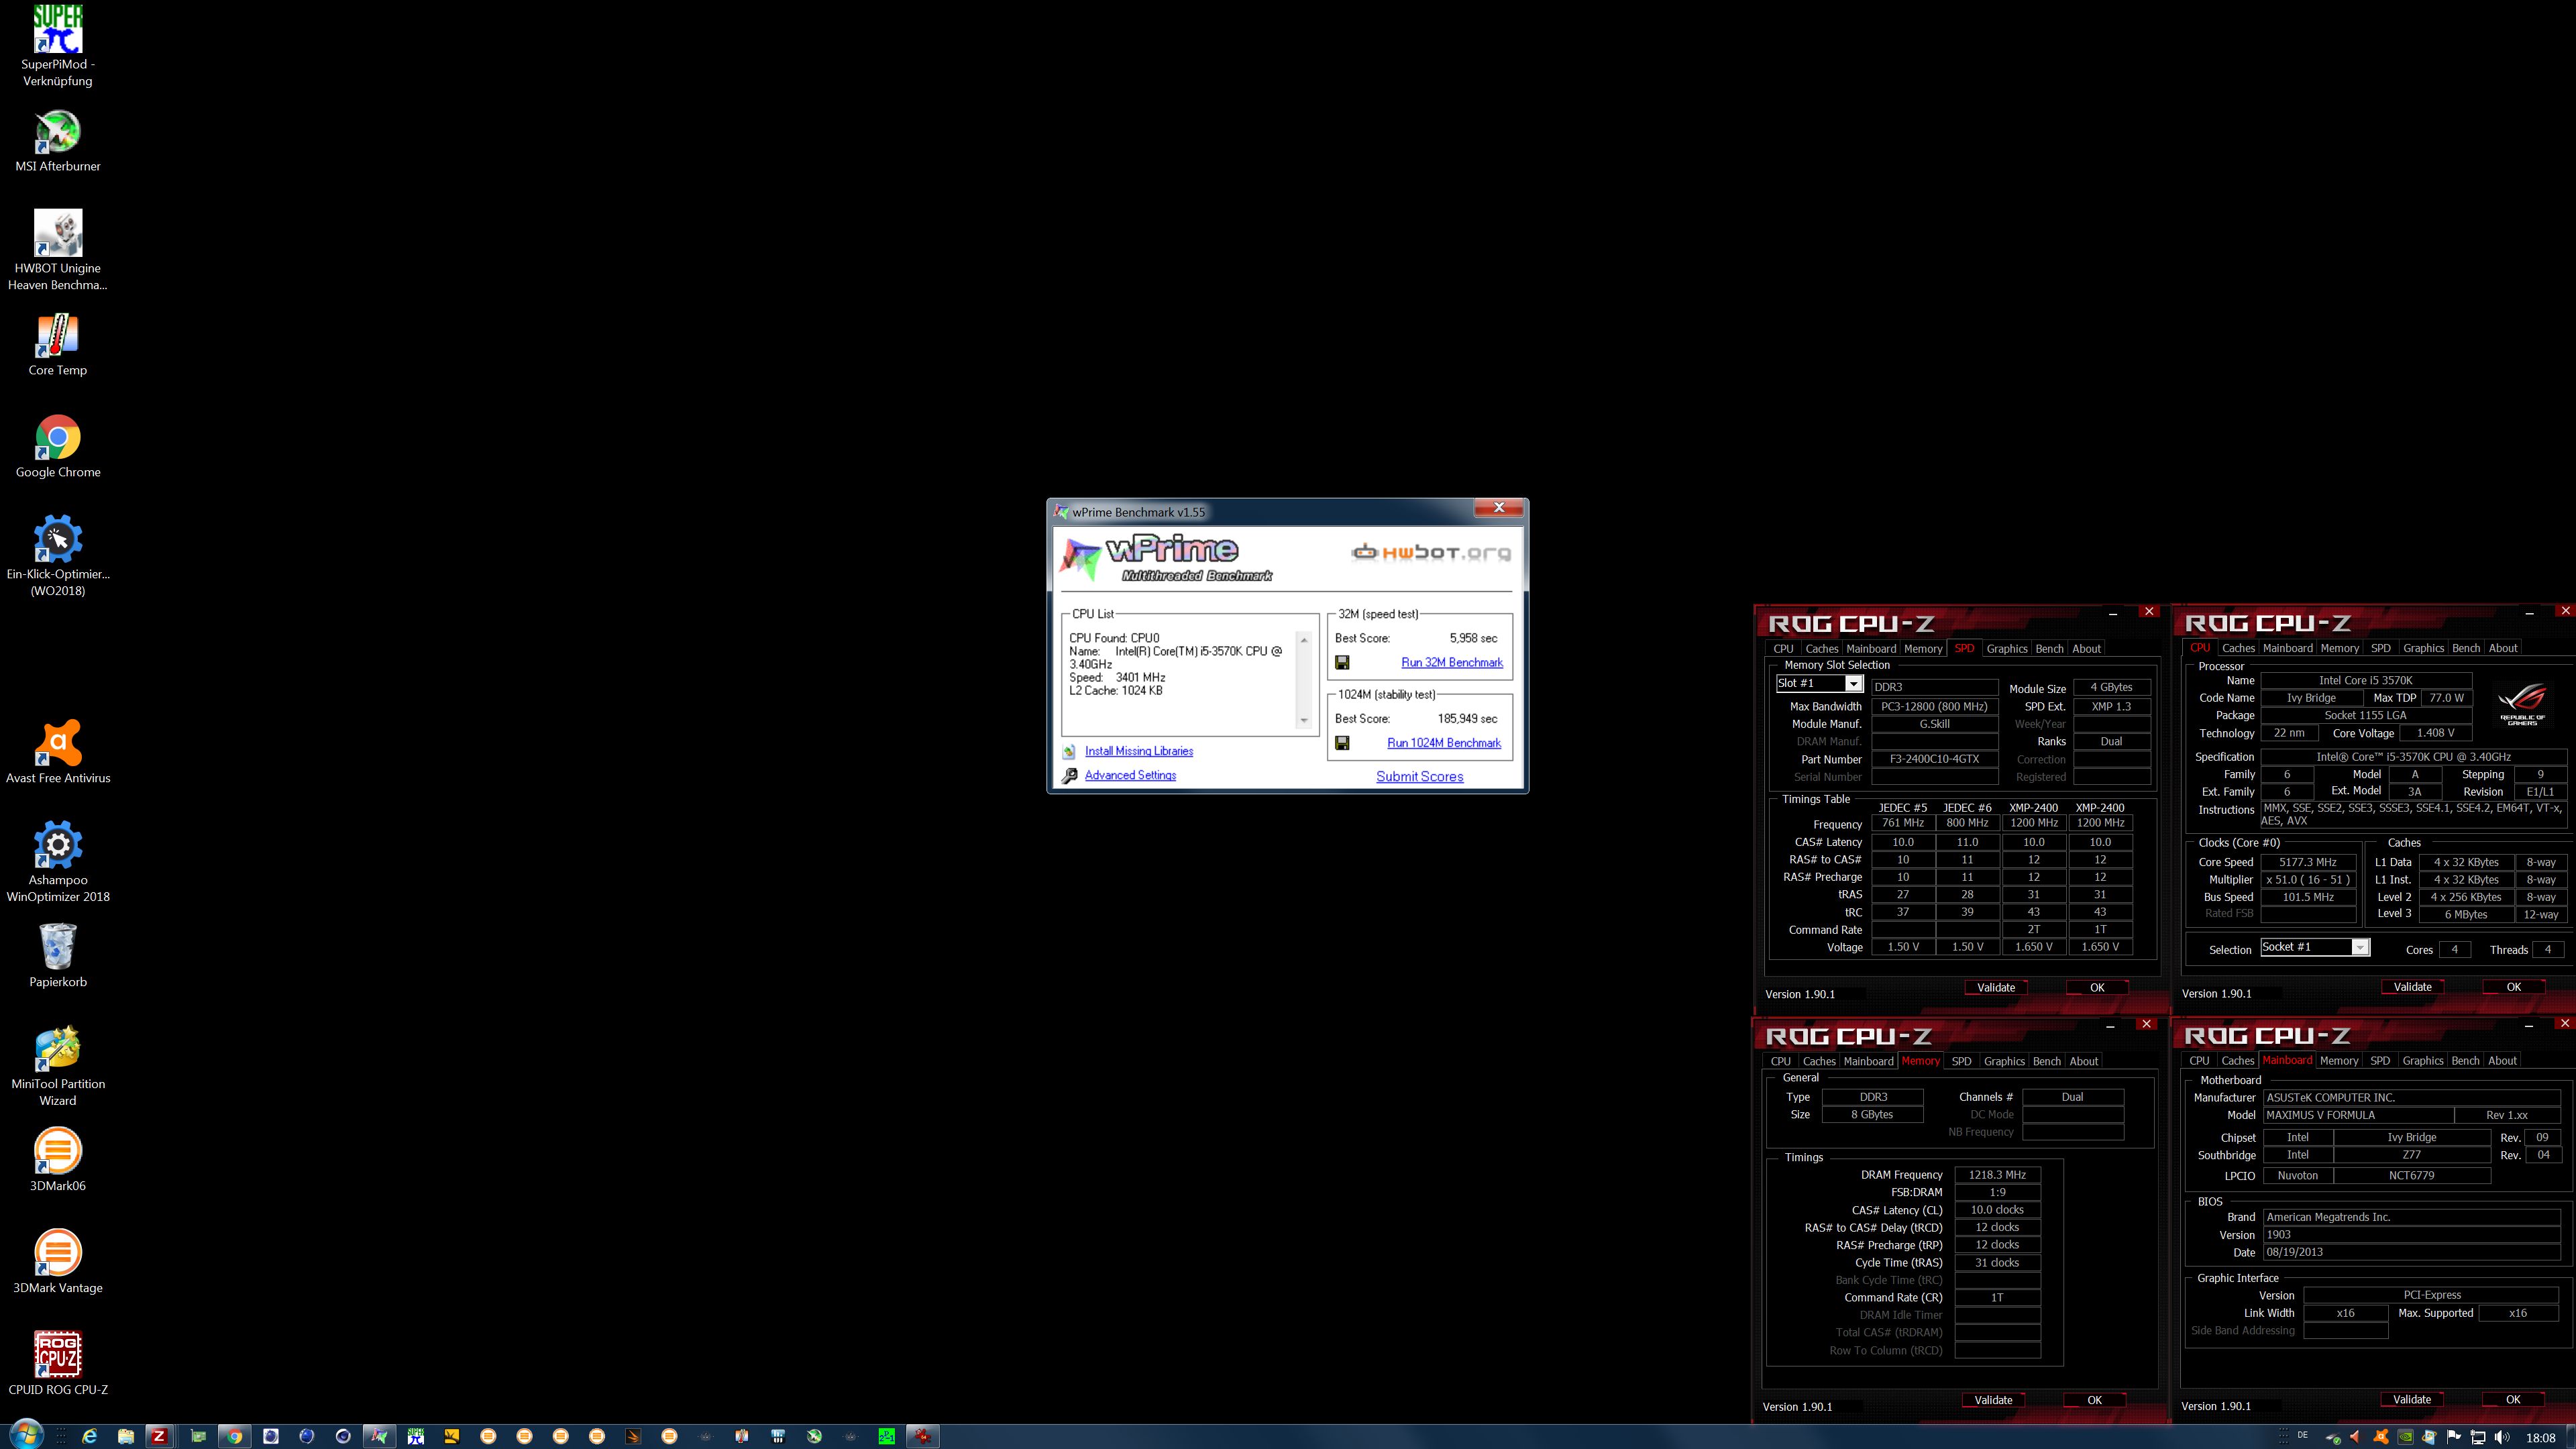Click the green Prime95 icon in taskbar

[887, 1437]
